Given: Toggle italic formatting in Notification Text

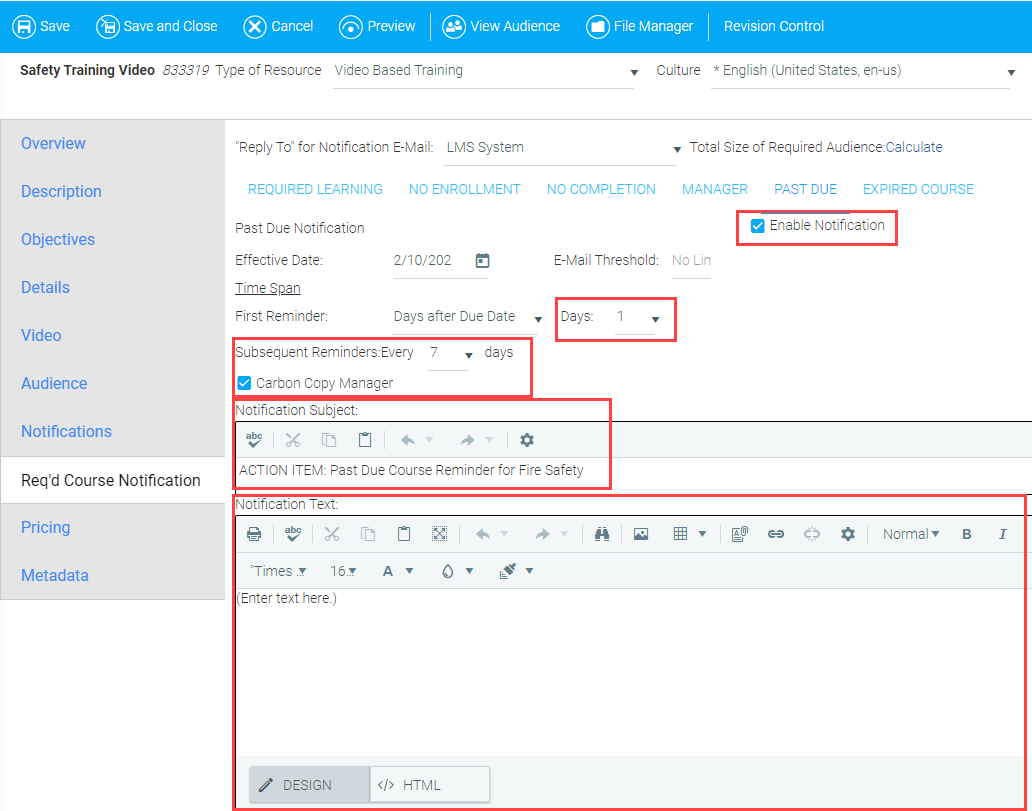Looking at the screenshot, I should click(x=1002, y=534).
